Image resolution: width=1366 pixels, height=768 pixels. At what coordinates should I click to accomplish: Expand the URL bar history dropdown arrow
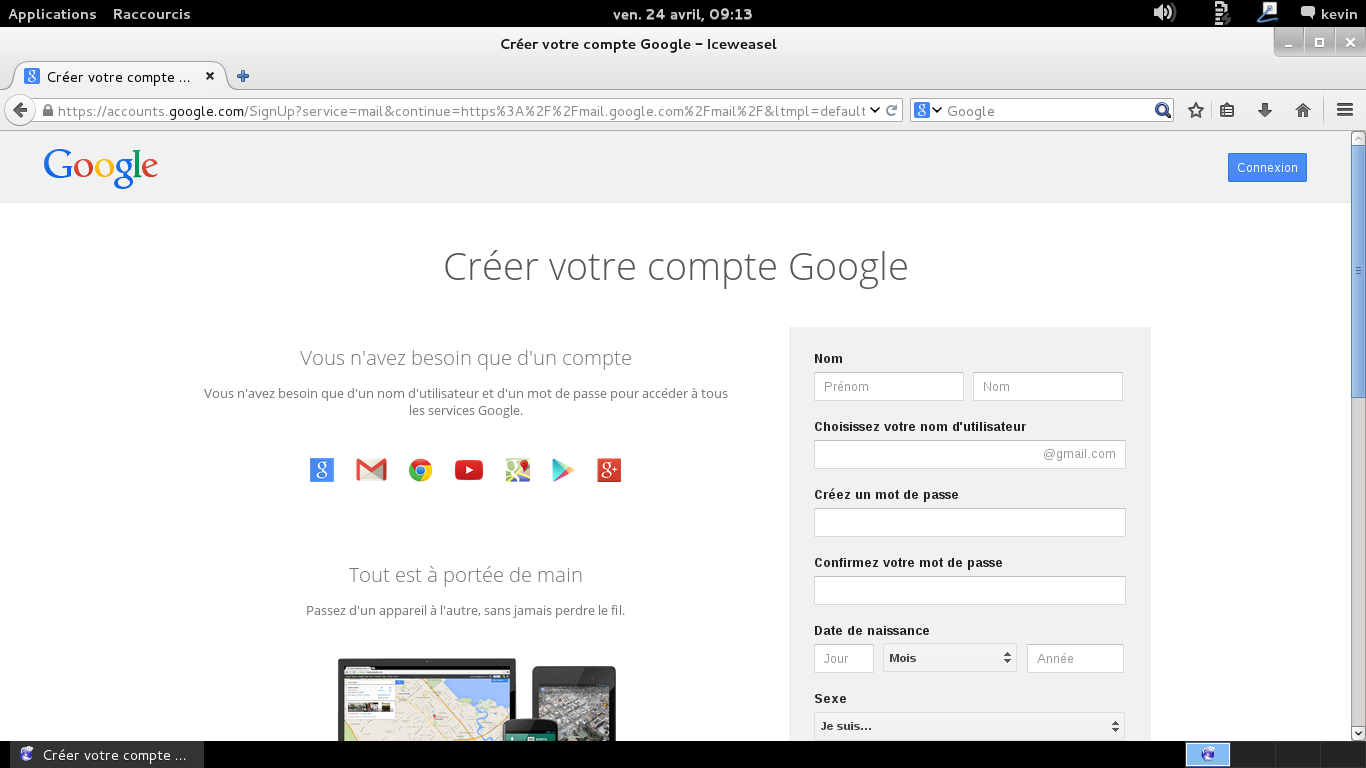875,110
